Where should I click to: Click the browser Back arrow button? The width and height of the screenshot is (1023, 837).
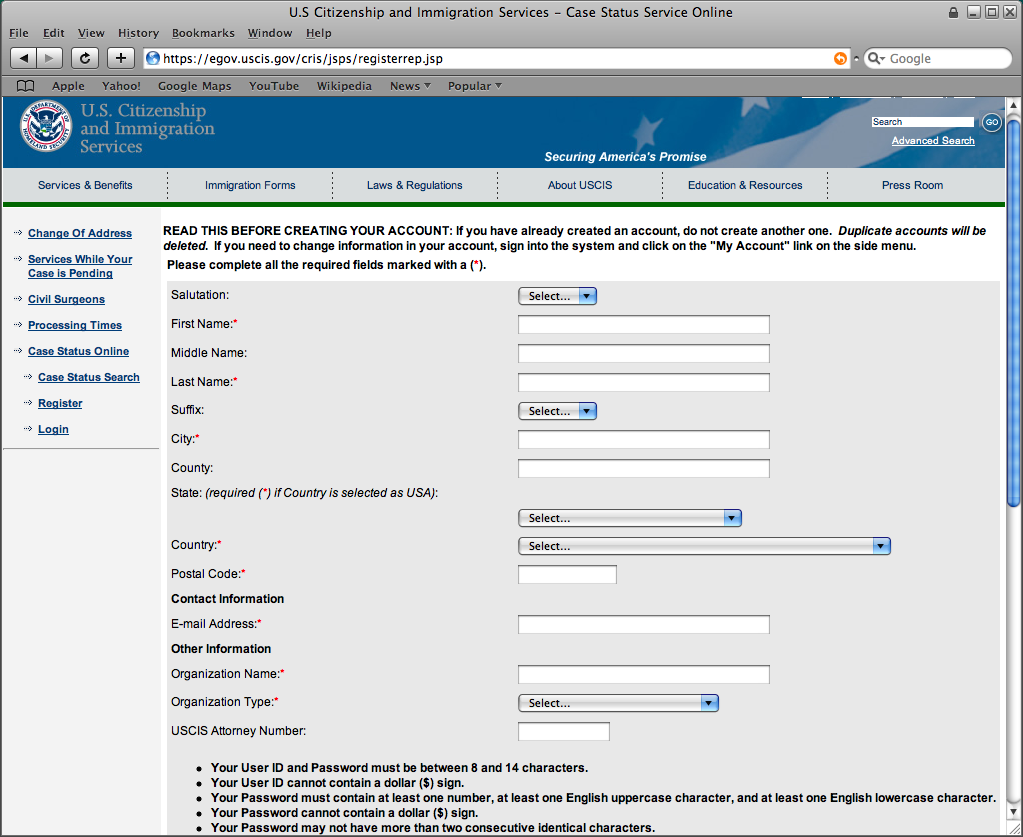24,58
